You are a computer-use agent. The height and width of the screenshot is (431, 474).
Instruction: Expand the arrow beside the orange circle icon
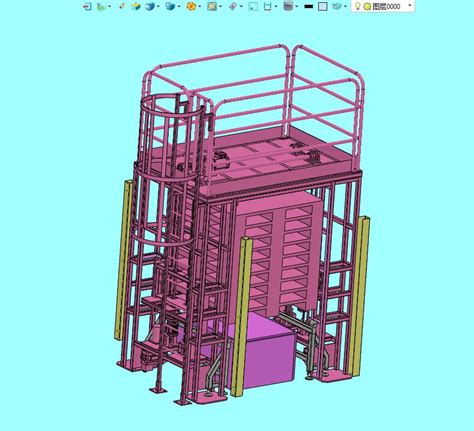(199, 6)
